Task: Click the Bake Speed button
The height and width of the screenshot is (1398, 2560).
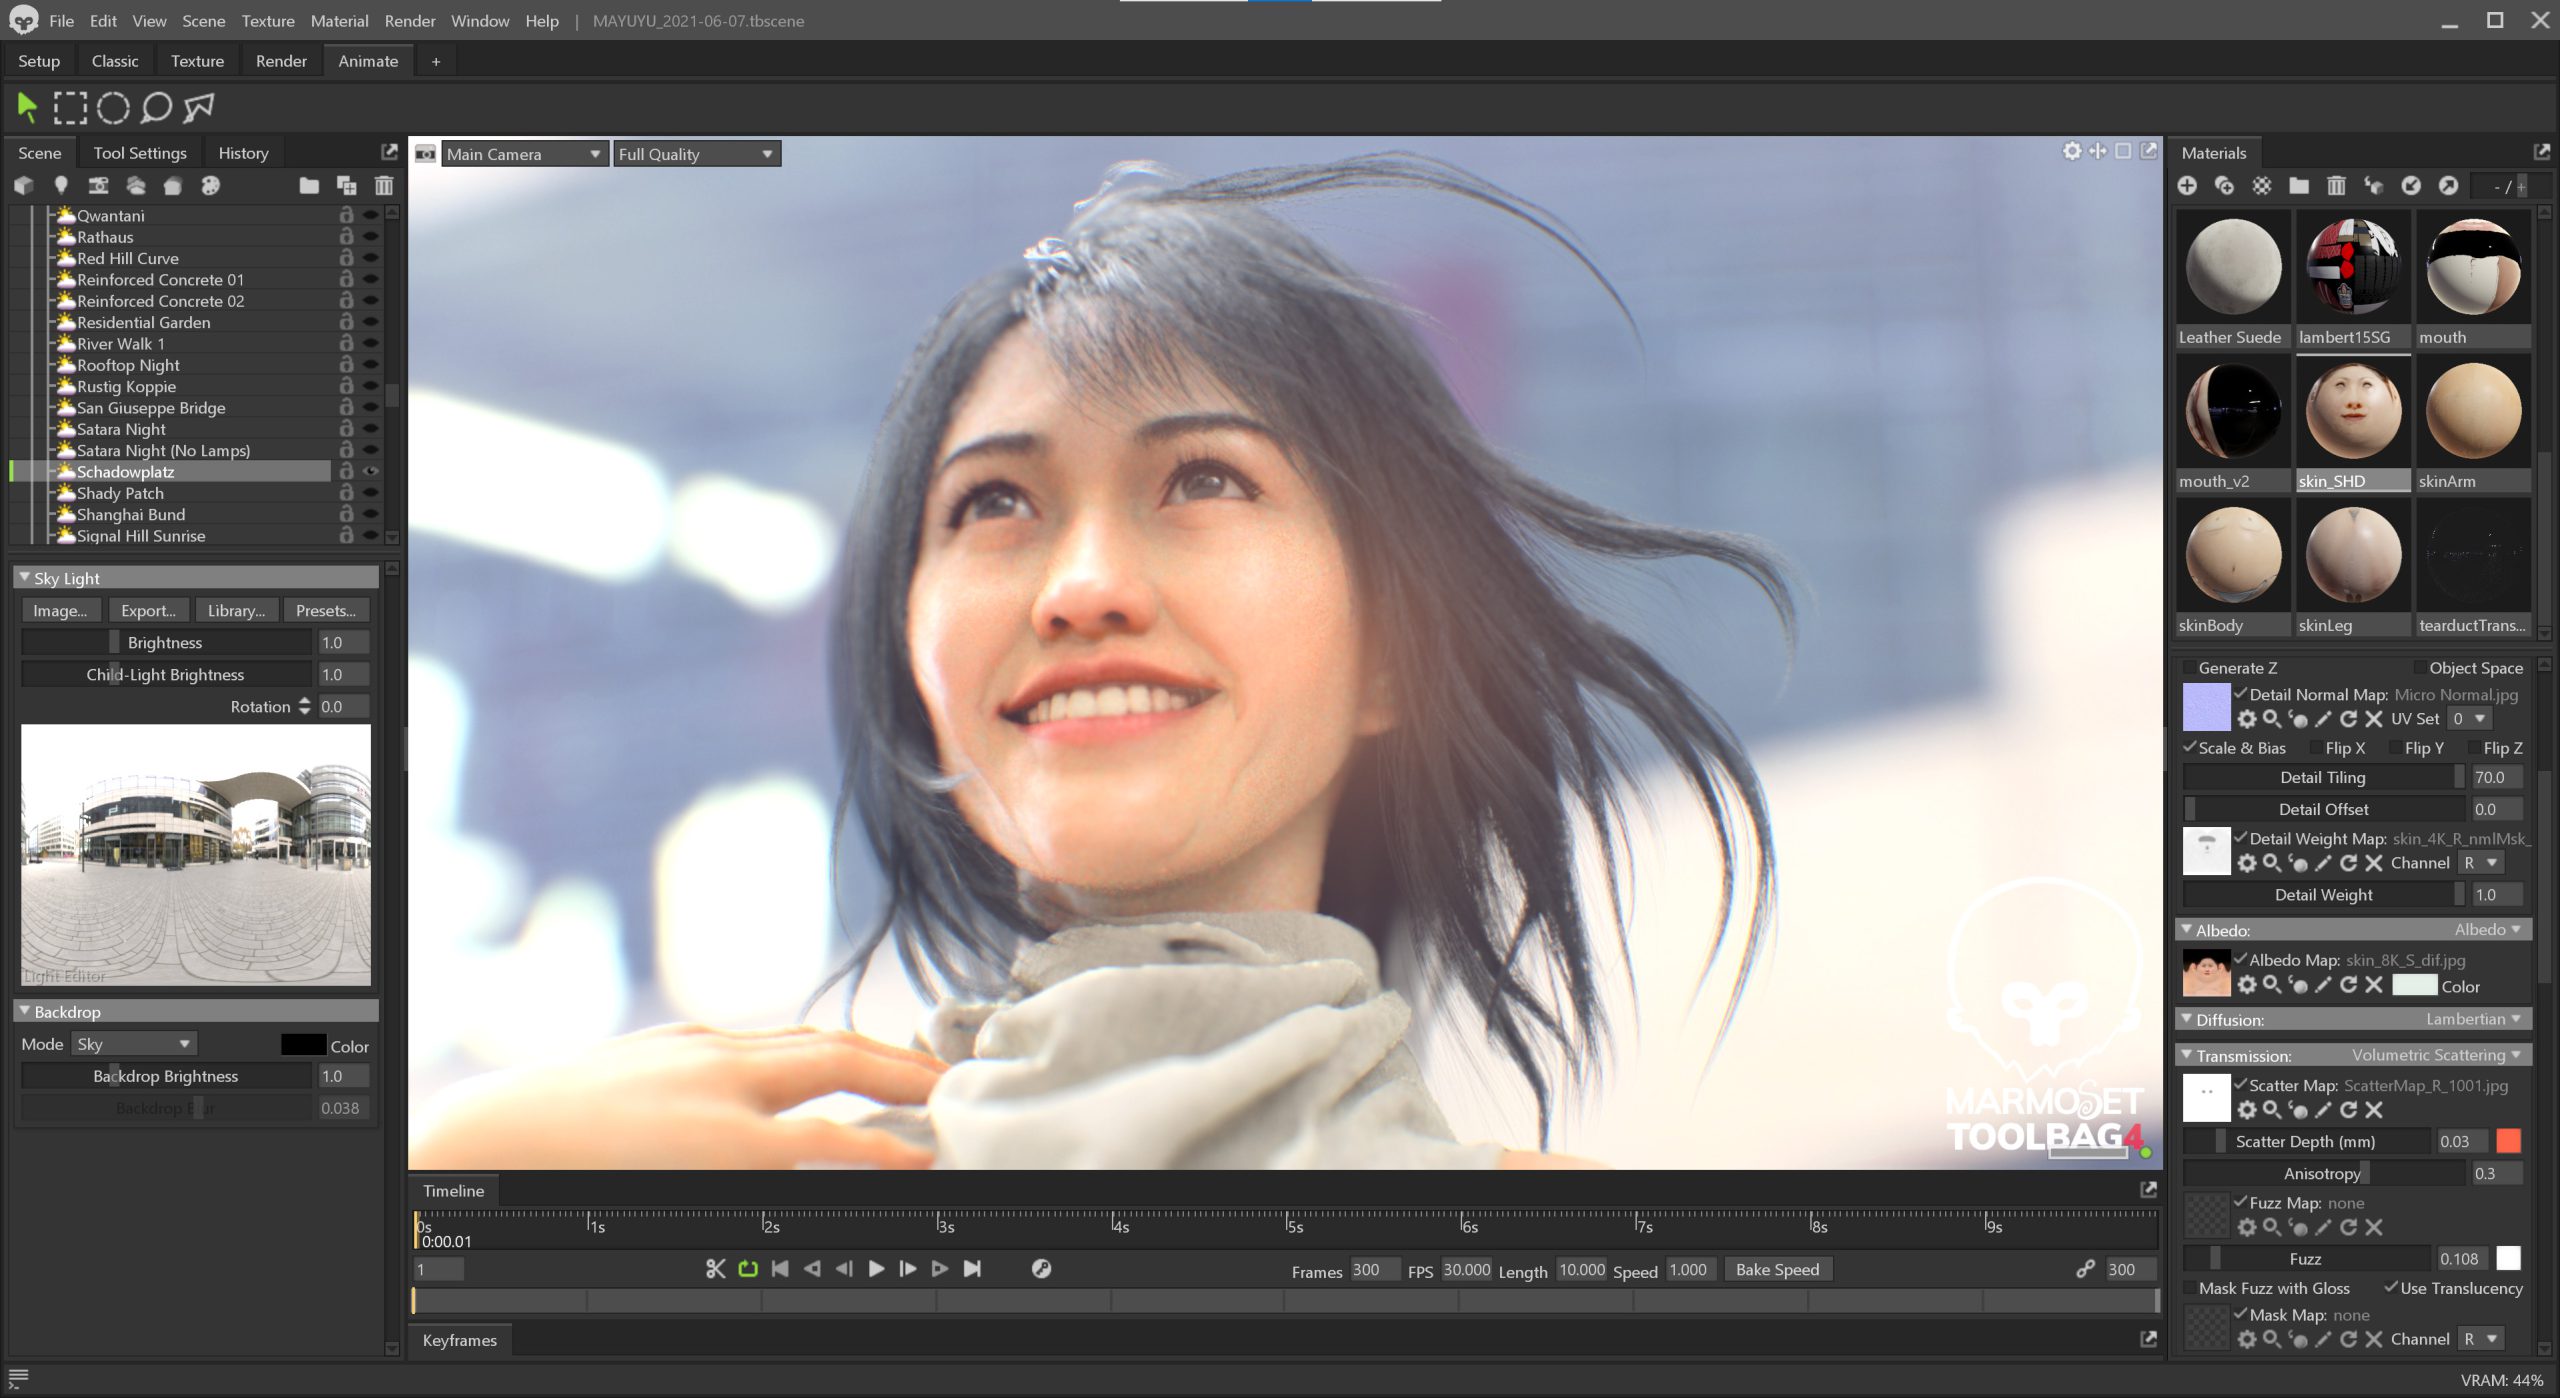Action: pos(1777,1270)
